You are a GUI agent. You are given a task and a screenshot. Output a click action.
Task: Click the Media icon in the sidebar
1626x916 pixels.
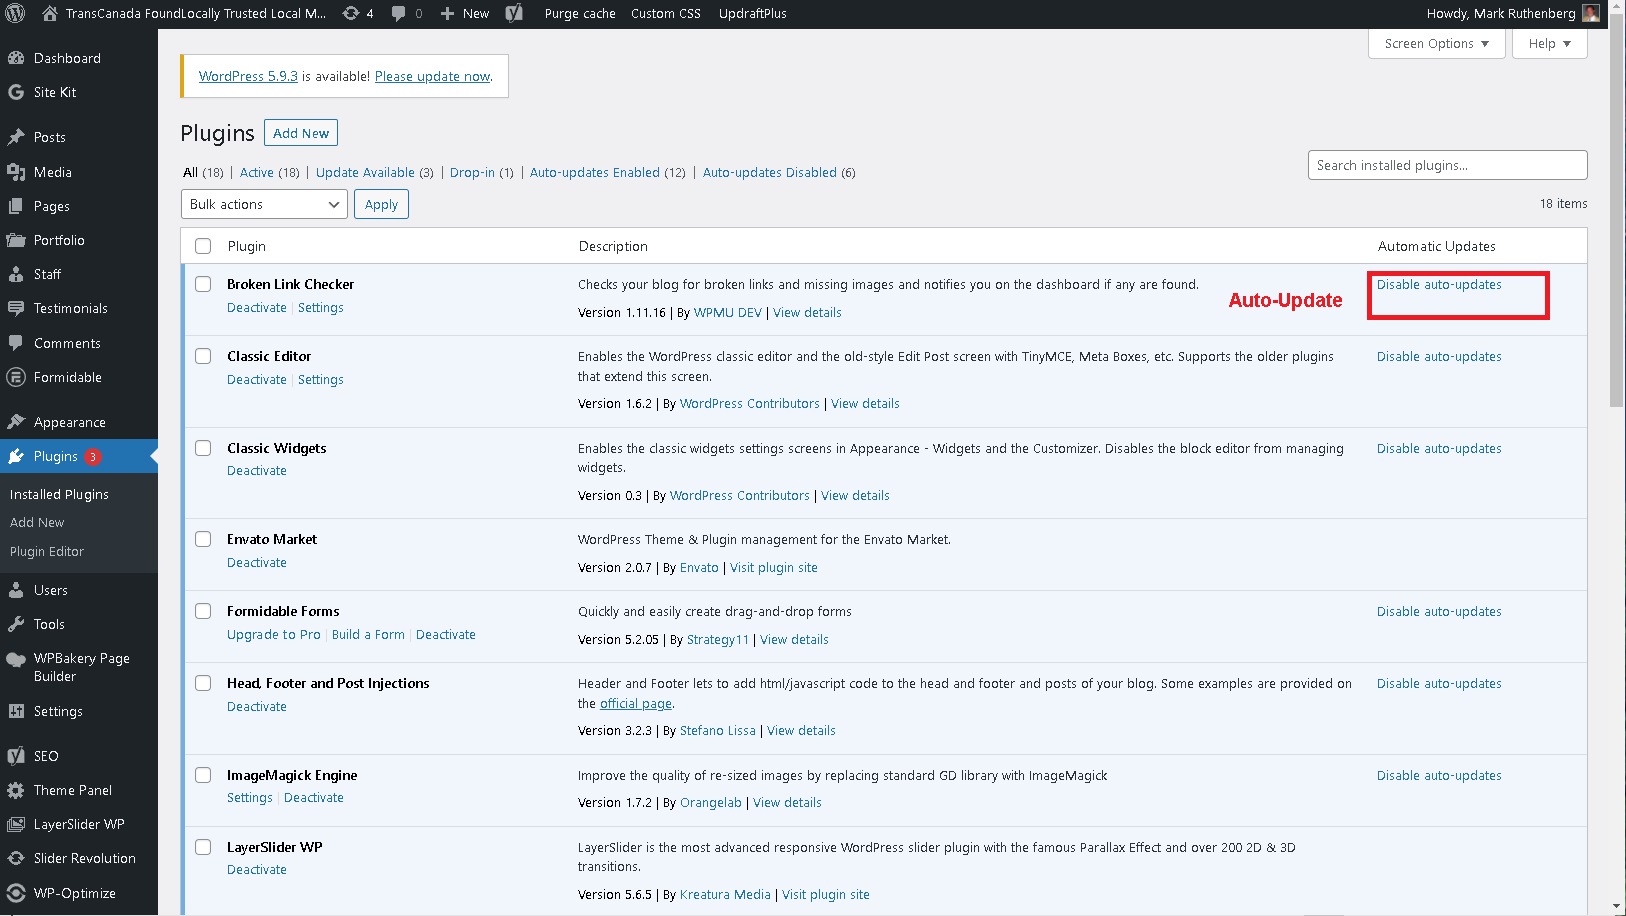(x=16, y=172)
